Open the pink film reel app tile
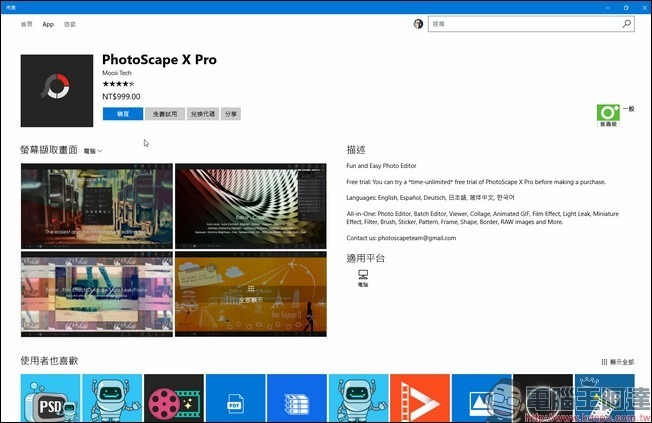652x423 pixels. click(174, 398)
